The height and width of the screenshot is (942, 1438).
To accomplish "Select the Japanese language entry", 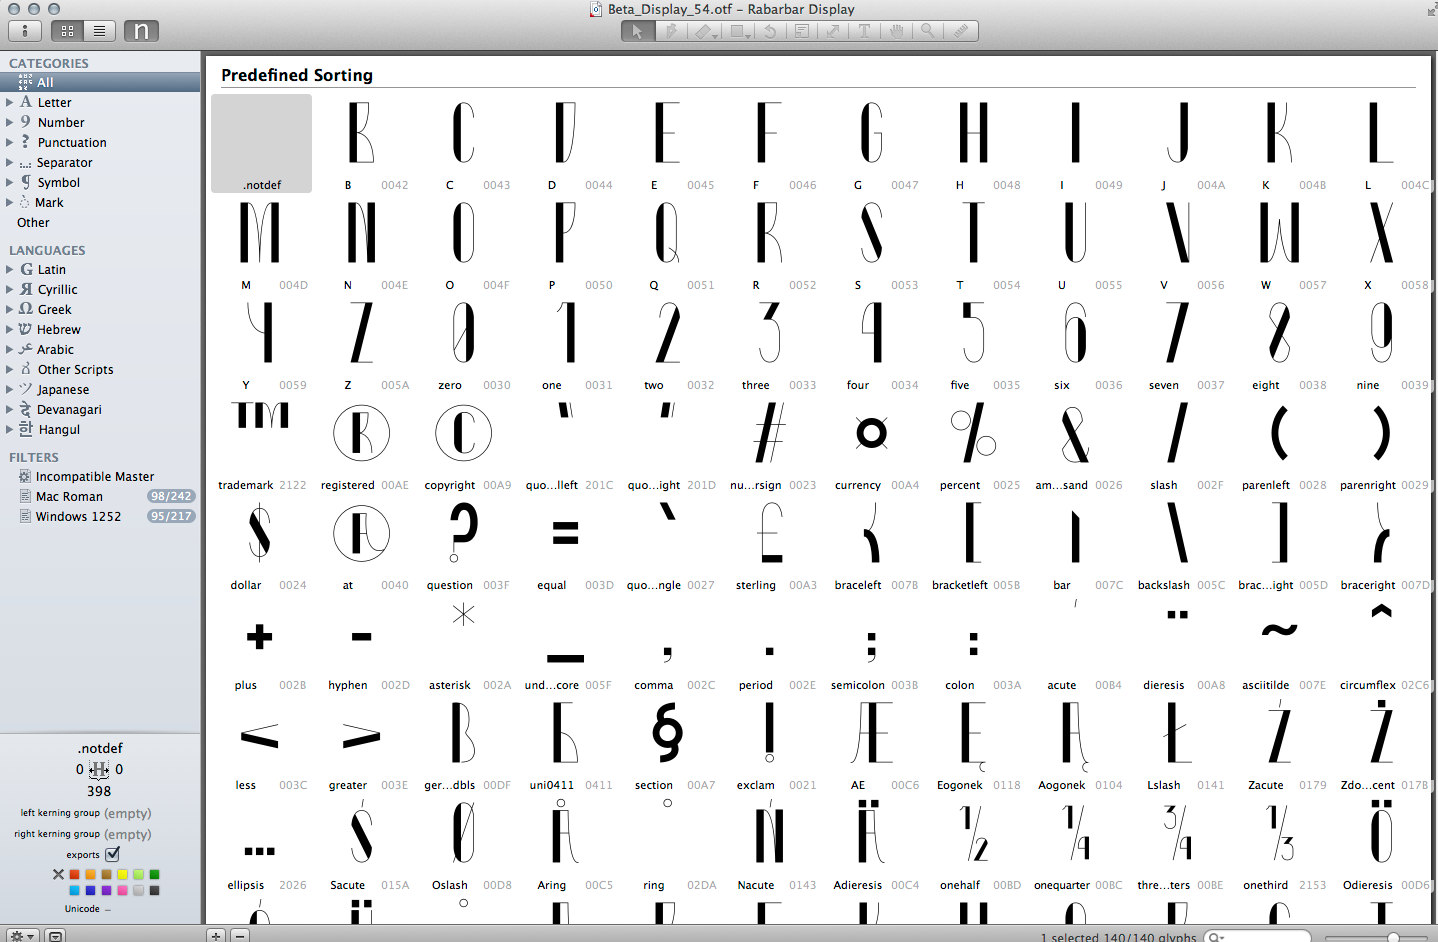I will tap(100, 389).
